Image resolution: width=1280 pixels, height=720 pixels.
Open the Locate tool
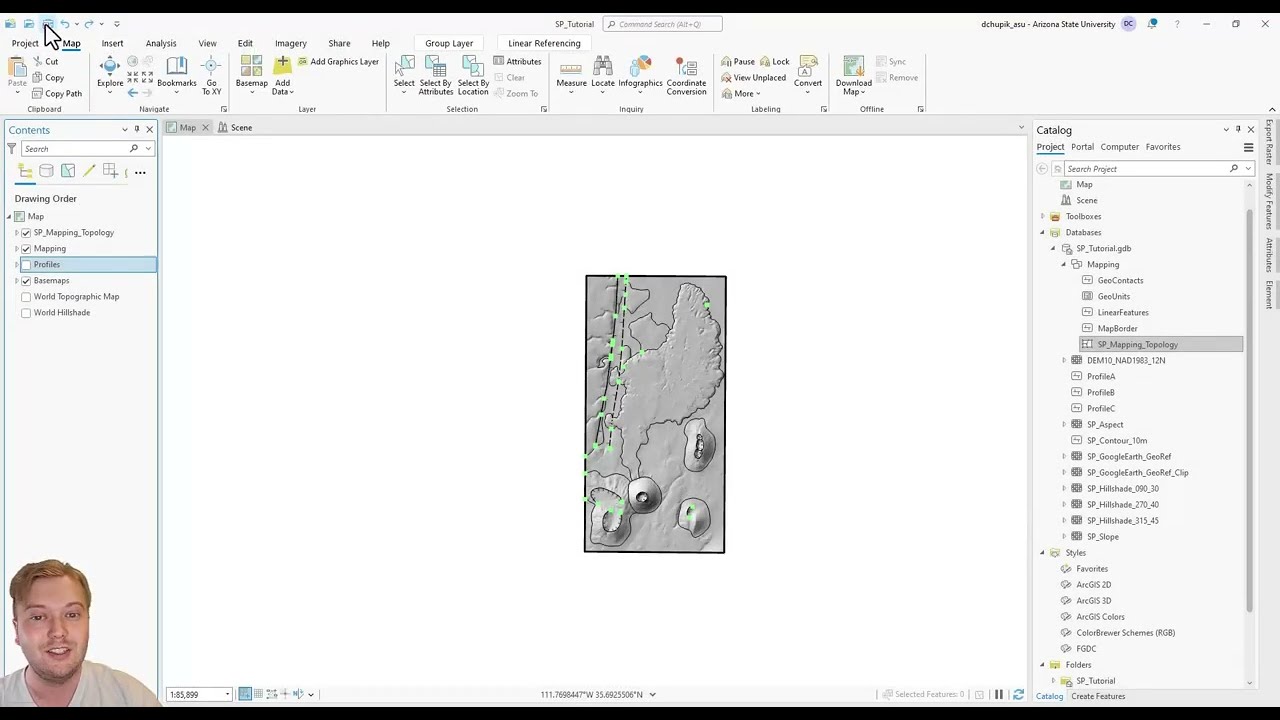[603, 72]
